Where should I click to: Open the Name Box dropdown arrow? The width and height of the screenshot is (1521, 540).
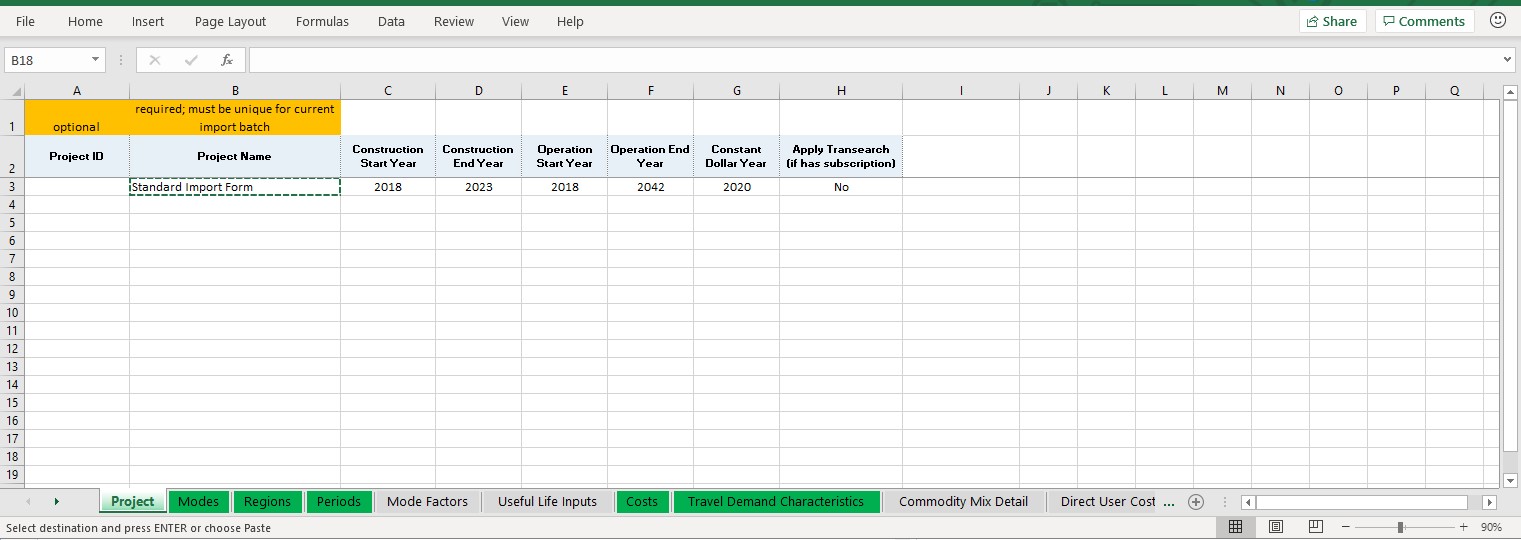(96, 60)
